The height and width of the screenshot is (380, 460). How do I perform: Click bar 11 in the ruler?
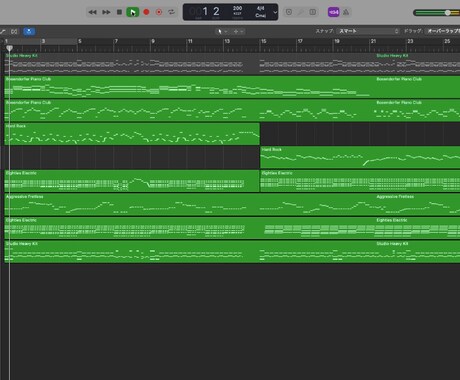(190, 41)
